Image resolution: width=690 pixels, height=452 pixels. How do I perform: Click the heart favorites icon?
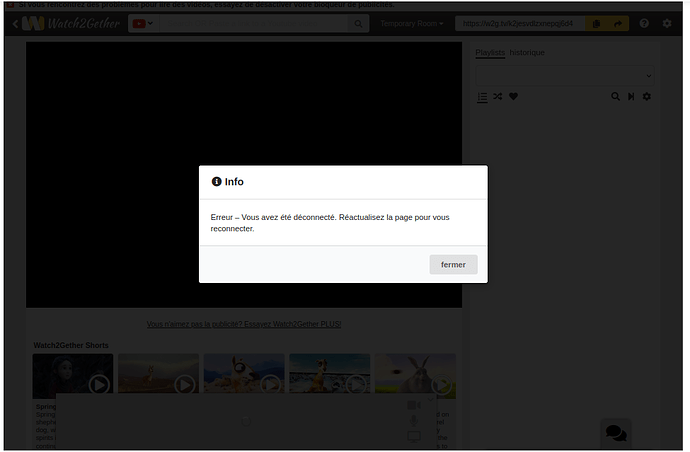(513, 96)
